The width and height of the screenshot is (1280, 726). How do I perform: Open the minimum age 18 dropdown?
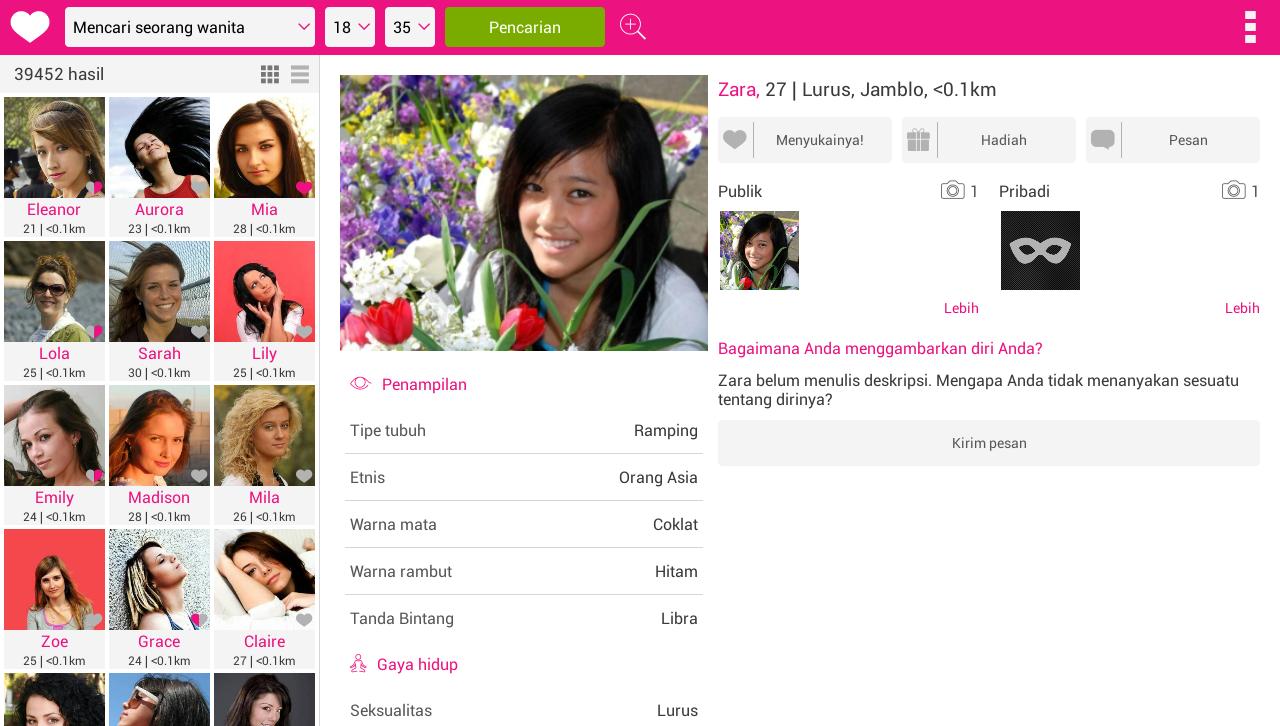click(x=350, y=27)
